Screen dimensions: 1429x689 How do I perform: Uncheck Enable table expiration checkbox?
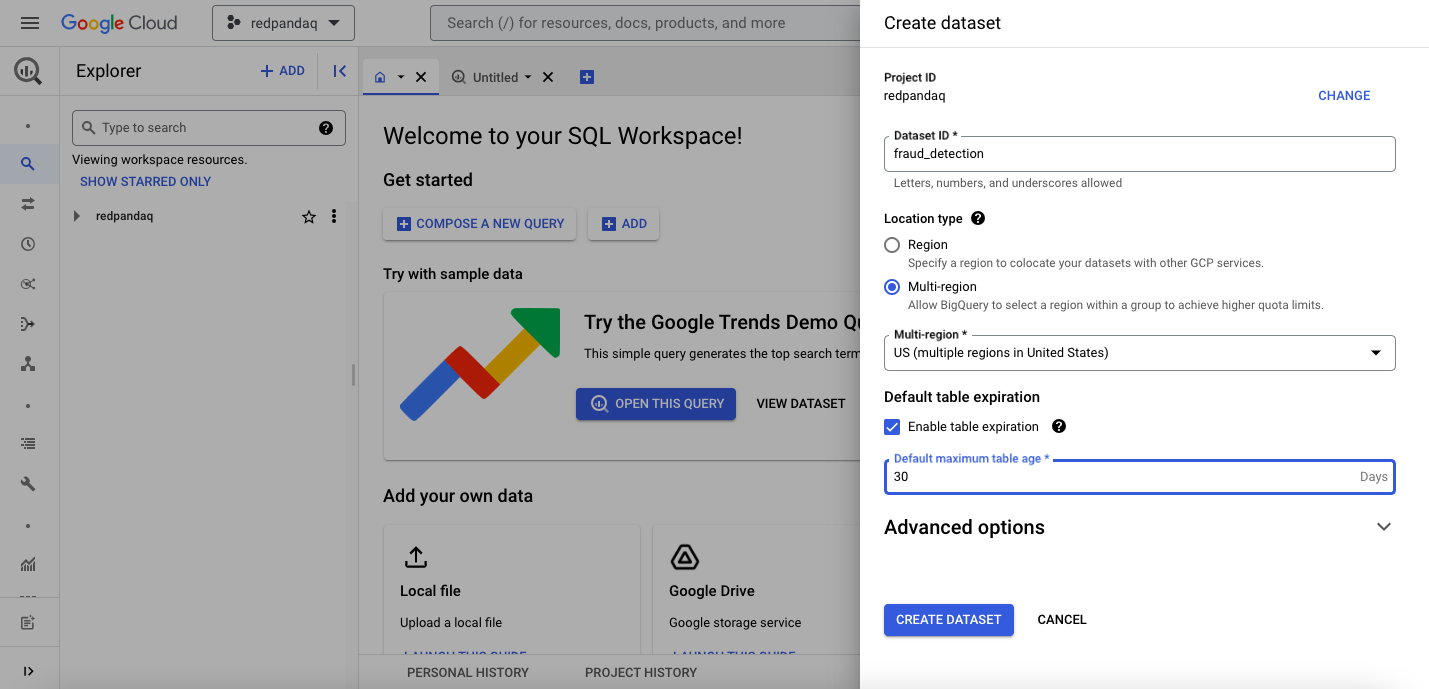click(892, 427)
